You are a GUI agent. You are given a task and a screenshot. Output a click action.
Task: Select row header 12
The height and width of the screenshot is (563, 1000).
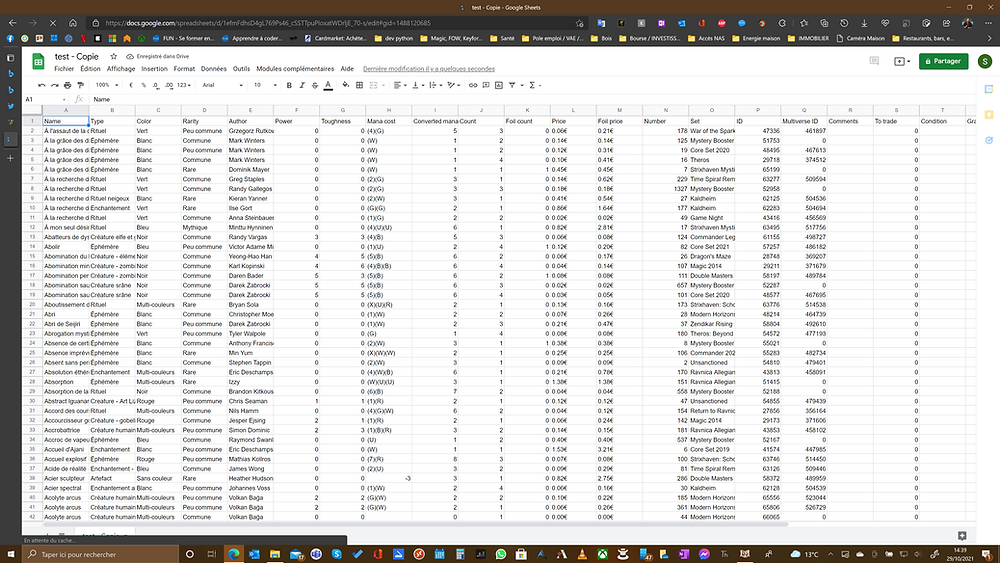32,227
